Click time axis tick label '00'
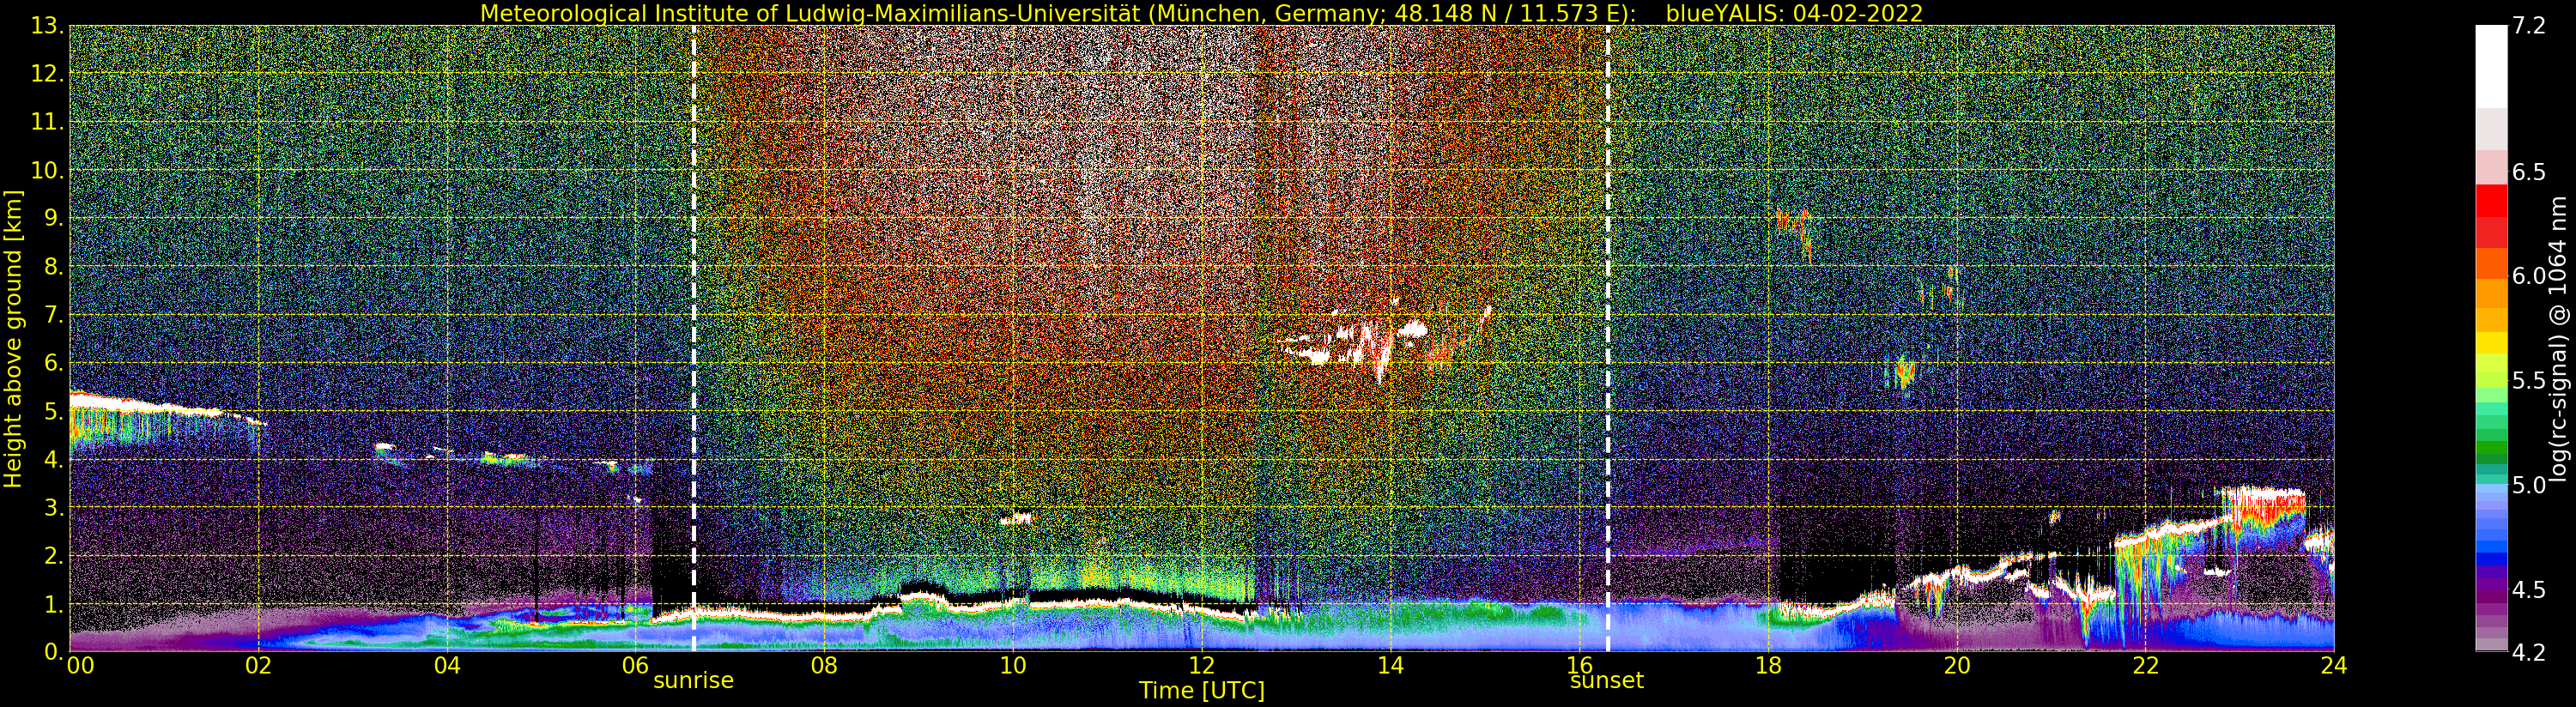Screen dimensions: 2576x707 80,666
